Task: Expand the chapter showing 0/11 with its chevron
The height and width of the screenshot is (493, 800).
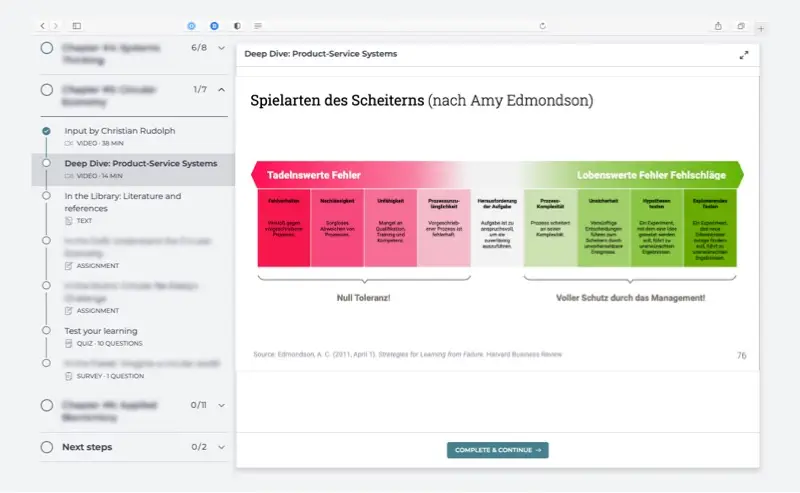Action: (x=221, y=405)
